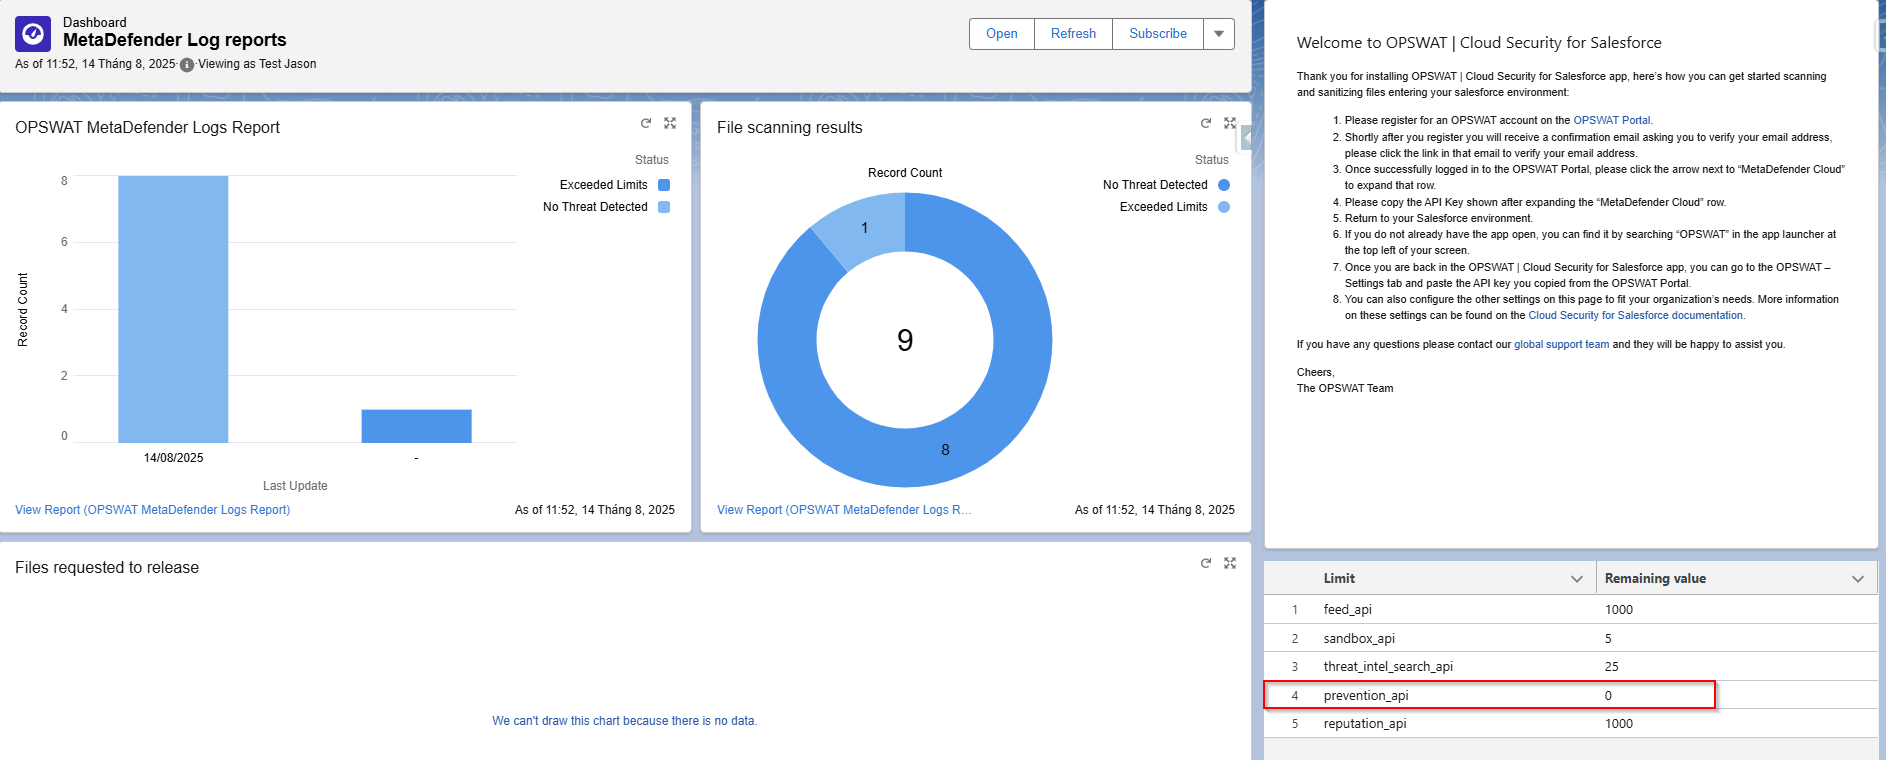
Task: Open the Limit column dropdown menu
Action: [1577, 579]
